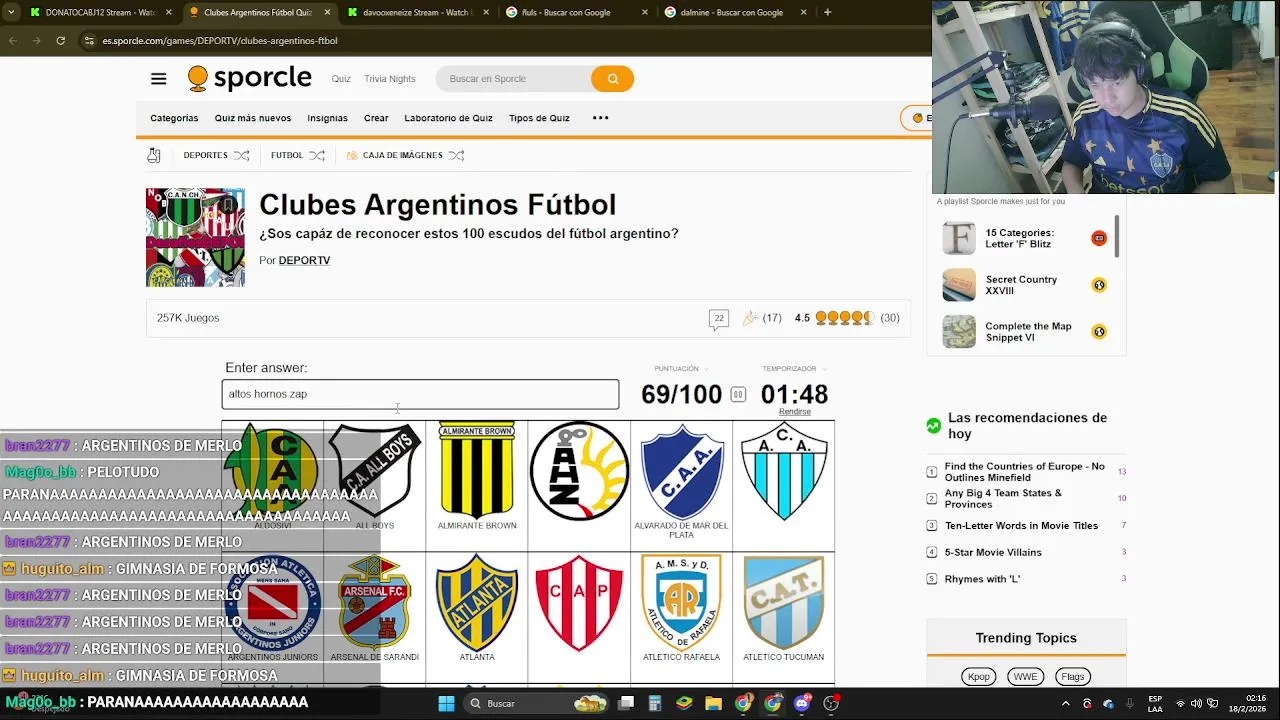Image resolution: width=1280 pixels, height=720 pixels.
Task: Open Laboratorio de Quiz menu
Action: coord(448,118)
